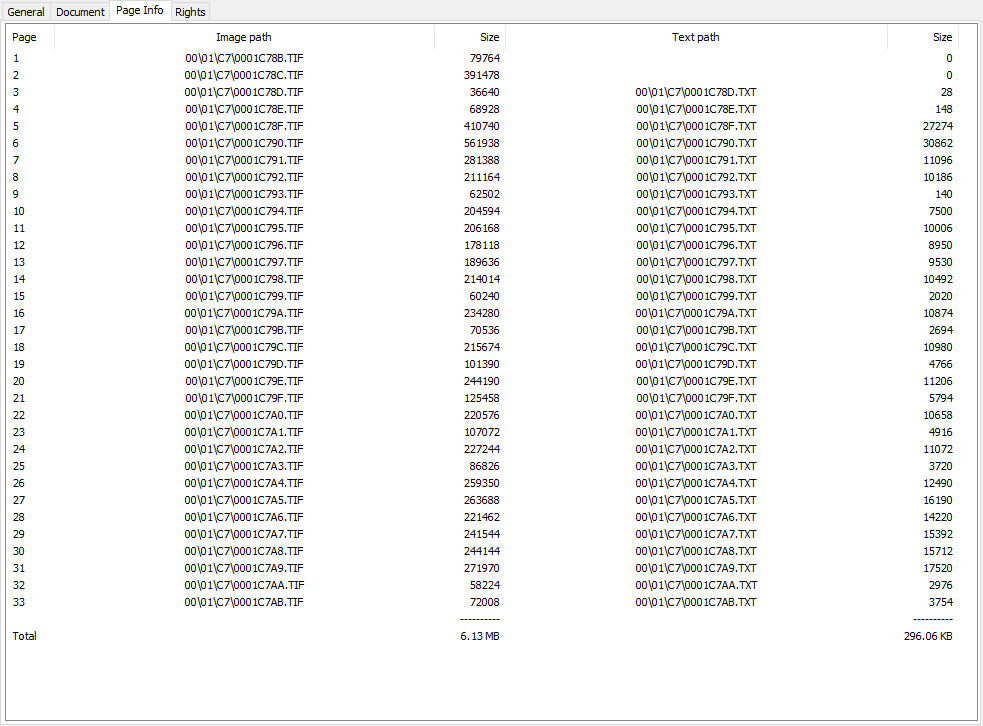
Task: Select image path 00\01\C7\0001C7A1.TIF
Action: pyautogui.click(x=244, y=432)
